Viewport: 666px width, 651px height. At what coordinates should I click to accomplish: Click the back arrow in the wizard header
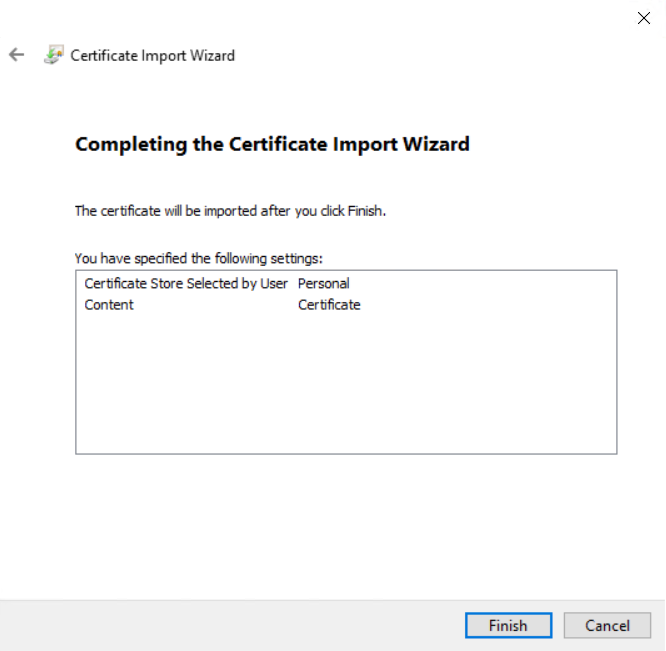[16, 55]
